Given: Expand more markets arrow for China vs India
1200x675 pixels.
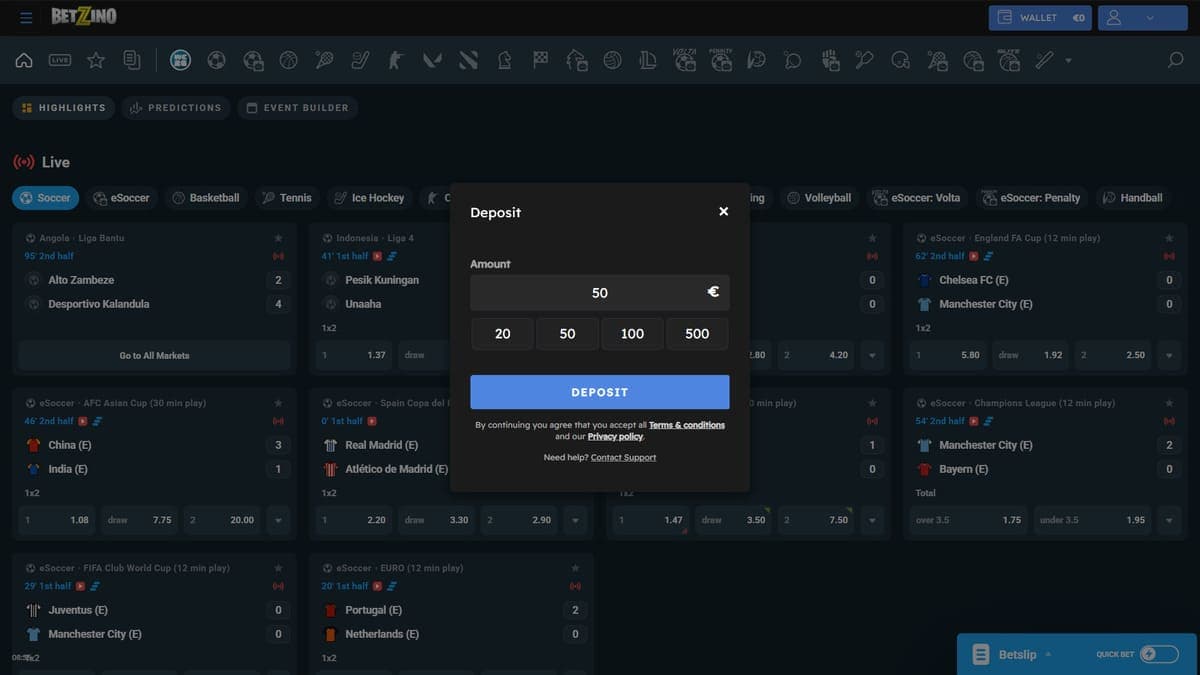Looking at the screenshot, I should pos(278,520).
